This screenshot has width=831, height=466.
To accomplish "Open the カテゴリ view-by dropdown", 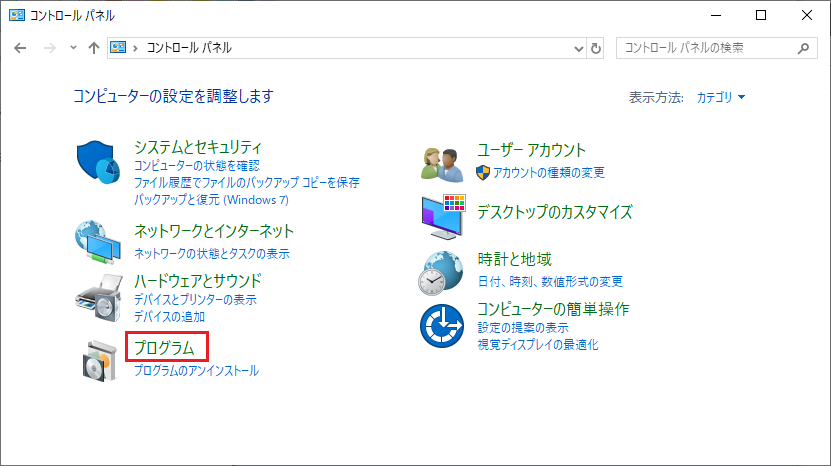I will pyautogui.click(x=721, y=97).
